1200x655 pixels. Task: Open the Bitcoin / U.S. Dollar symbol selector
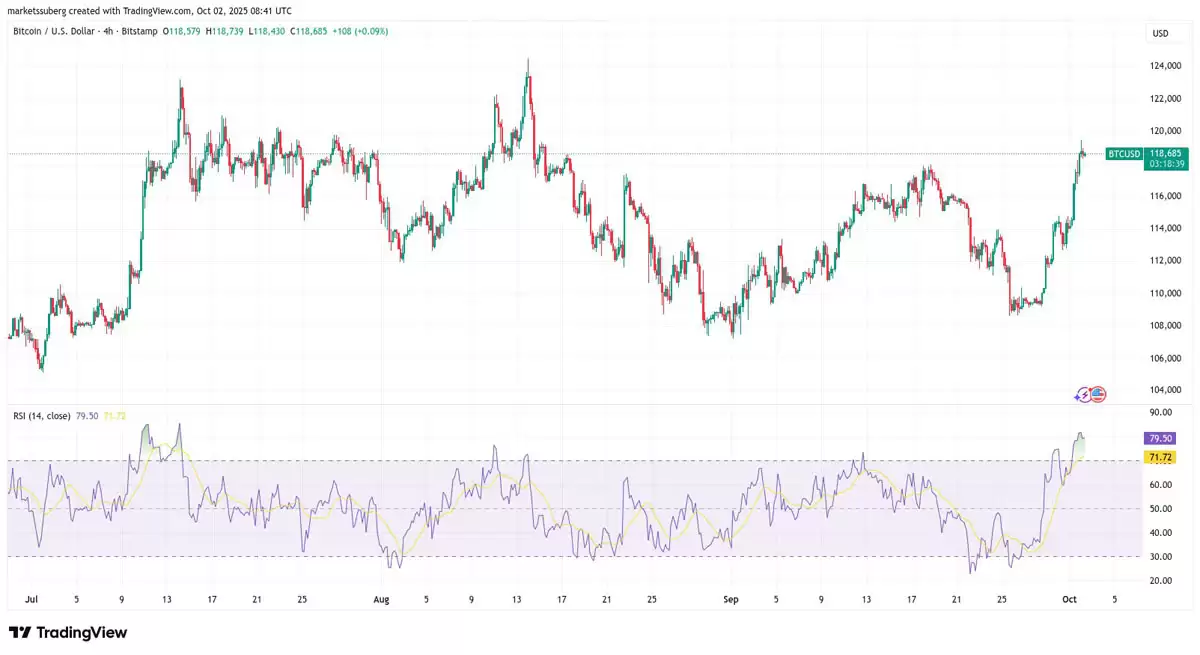(x=55, y=31)
